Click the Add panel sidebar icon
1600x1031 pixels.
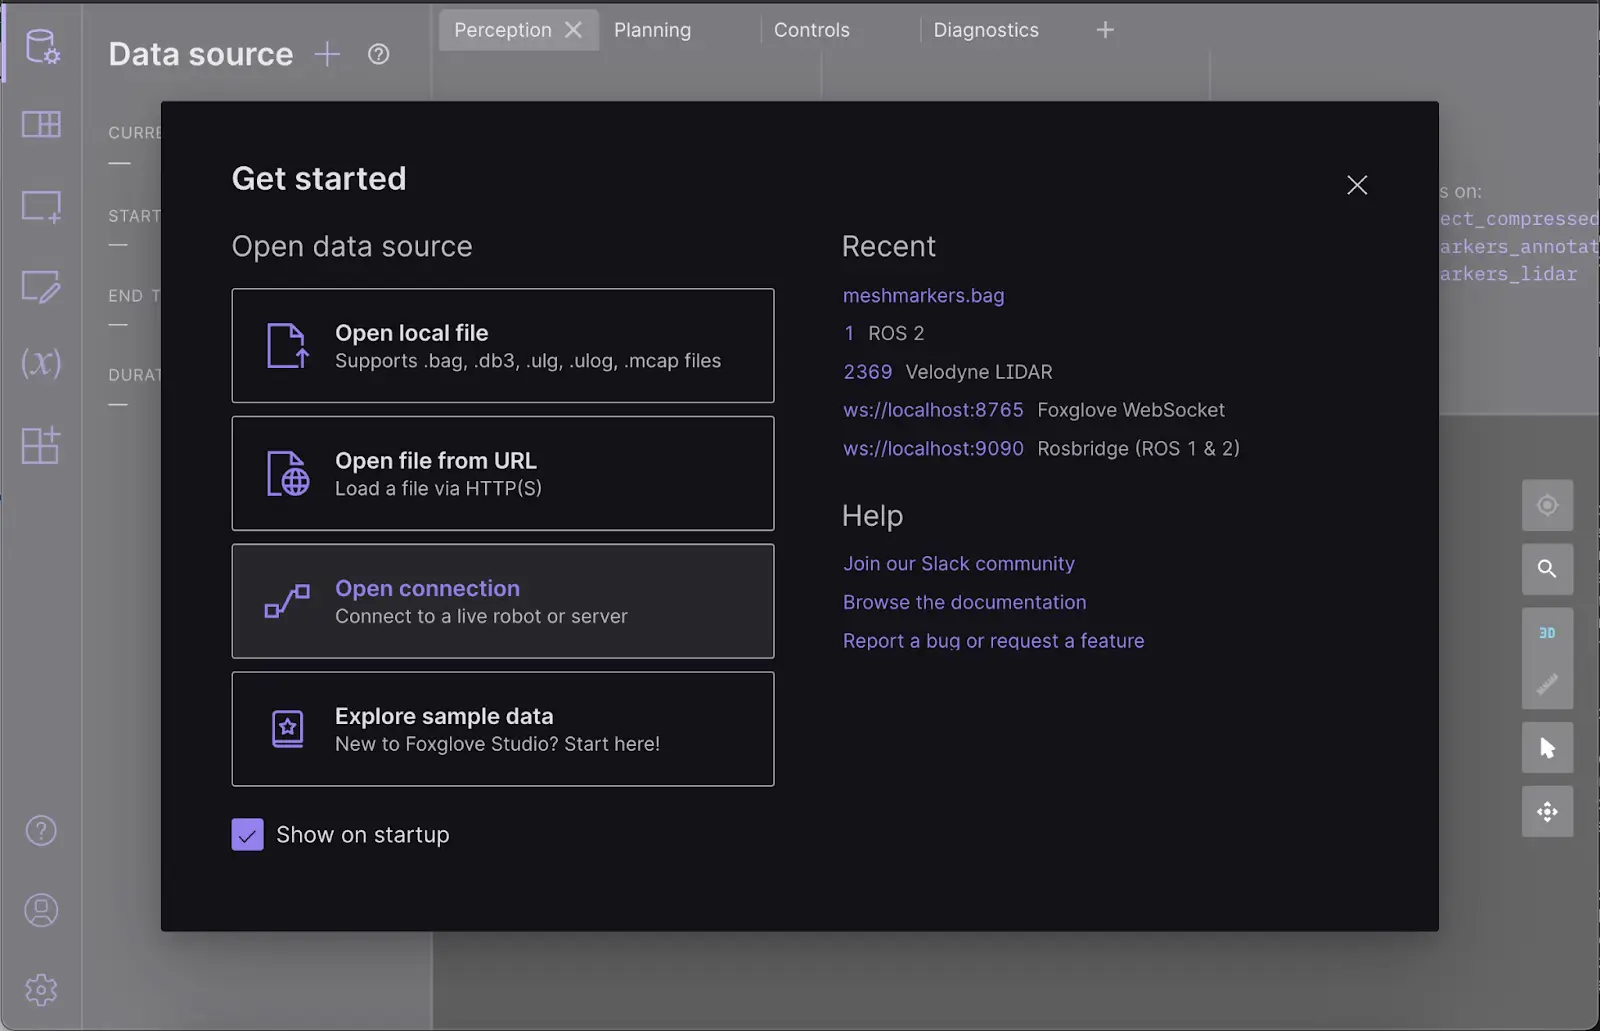(40, 206)
